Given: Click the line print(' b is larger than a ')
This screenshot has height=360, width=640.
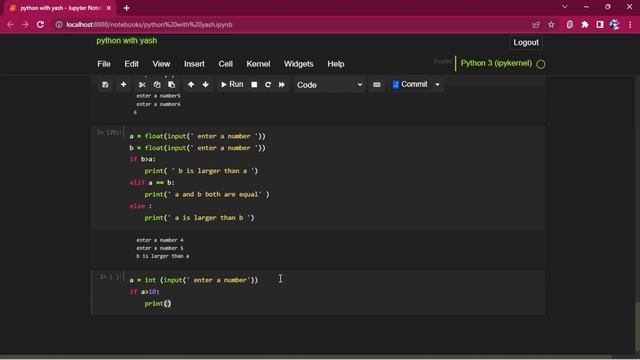Looking at the screenshot, I should (x=201, y=171).
